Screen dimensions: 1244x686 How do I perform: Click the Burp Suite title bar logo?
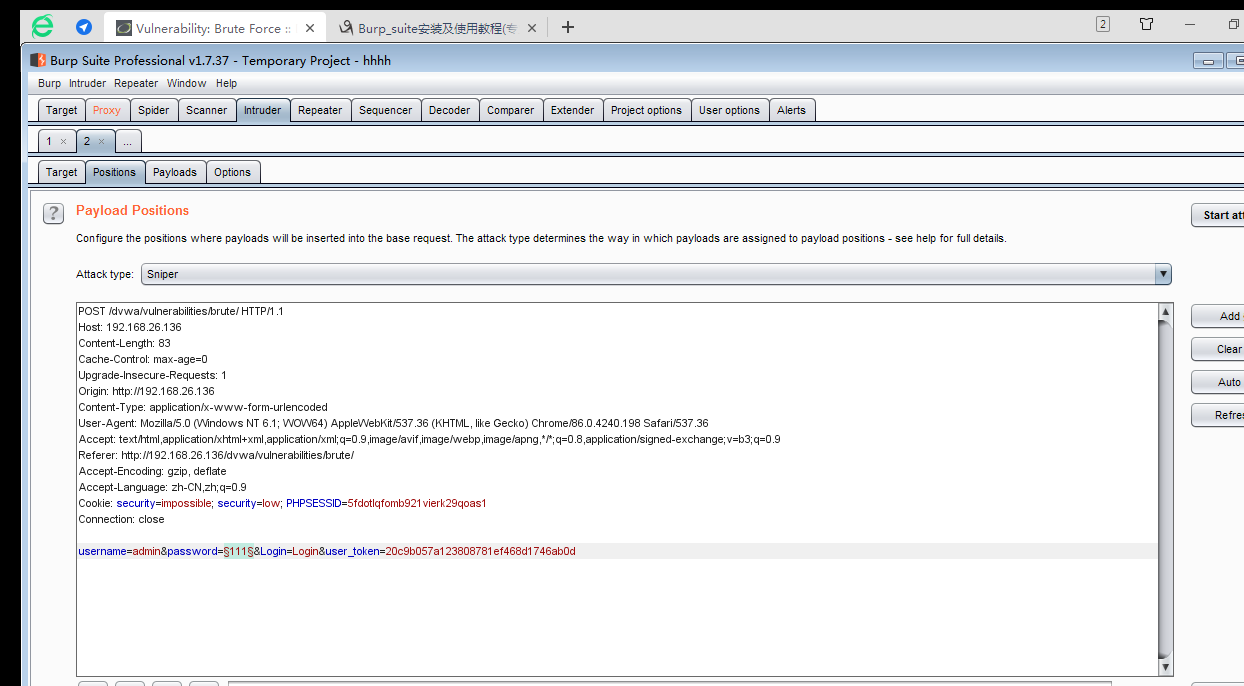click(38, 60)
